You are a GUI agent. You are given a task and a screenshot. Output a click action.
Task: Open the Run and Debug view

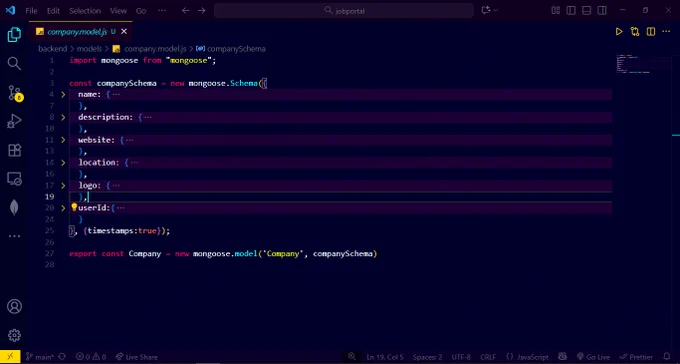tap(14, 121)
